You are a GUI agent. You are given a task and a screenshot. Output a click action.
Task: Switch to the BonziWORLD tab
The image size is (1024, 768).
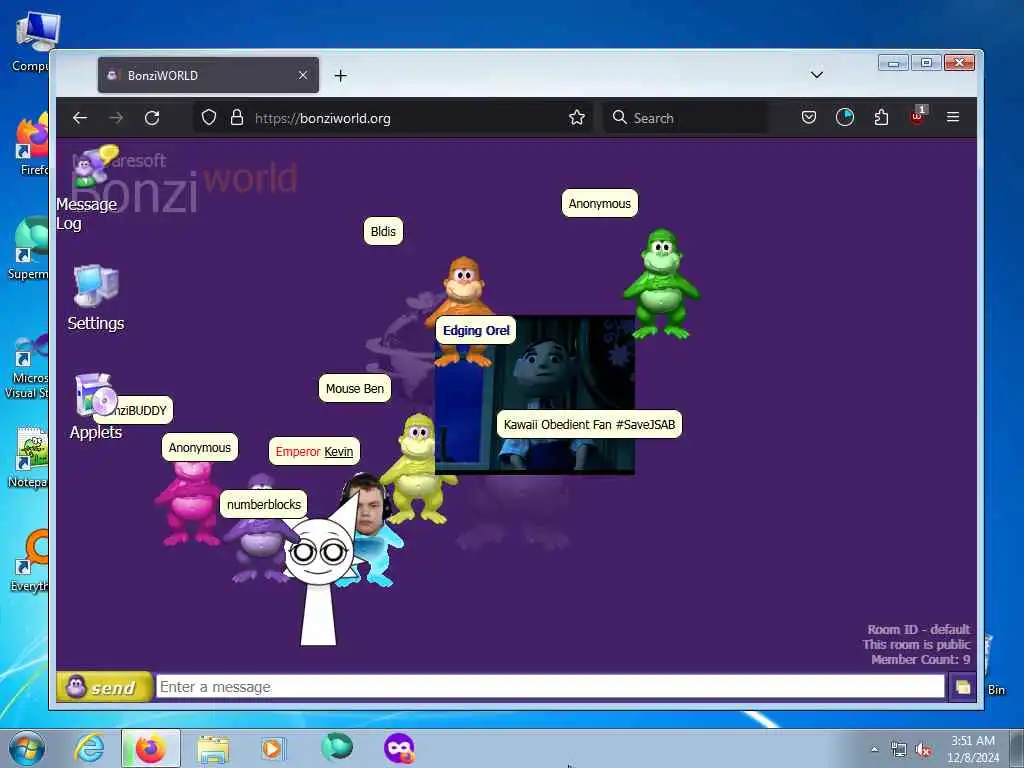208,75
